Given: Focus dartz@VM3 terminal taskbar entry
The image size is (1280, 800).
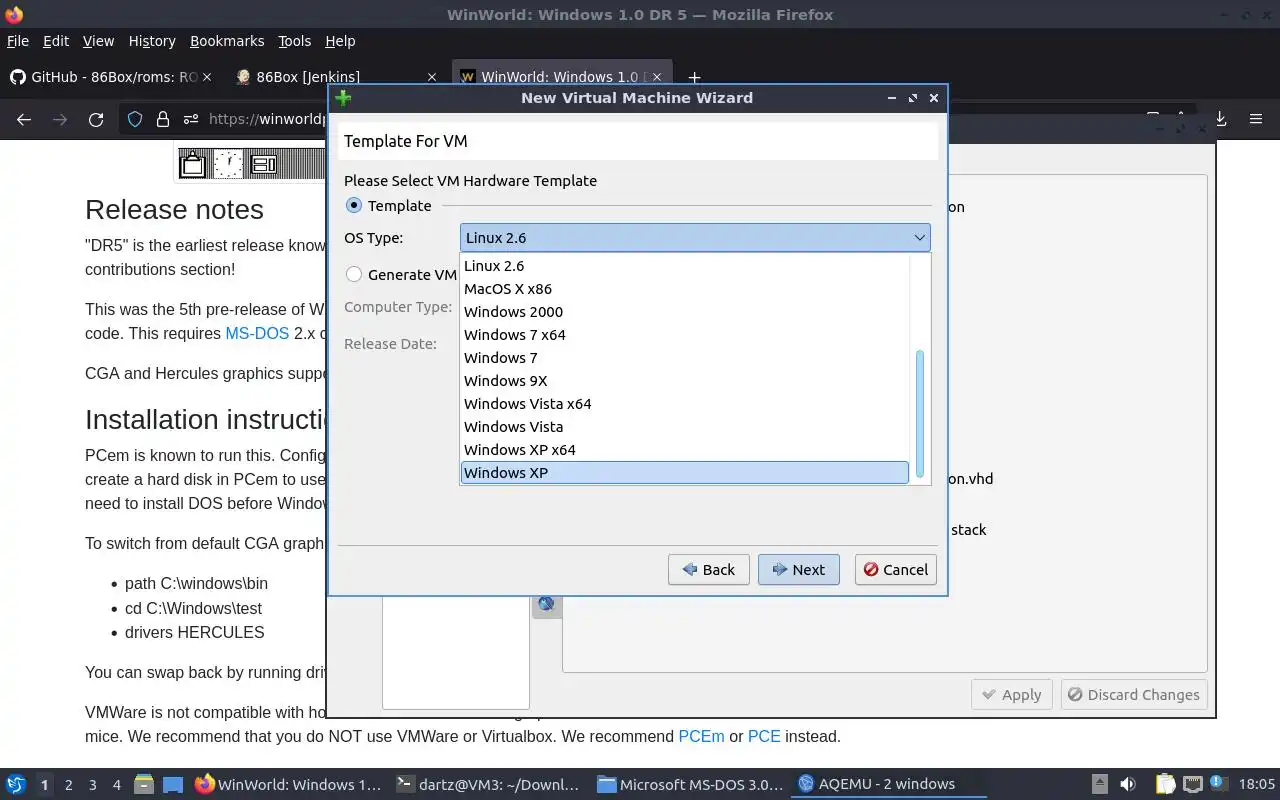Looking at the screenshot, I should tap(489, 784).
